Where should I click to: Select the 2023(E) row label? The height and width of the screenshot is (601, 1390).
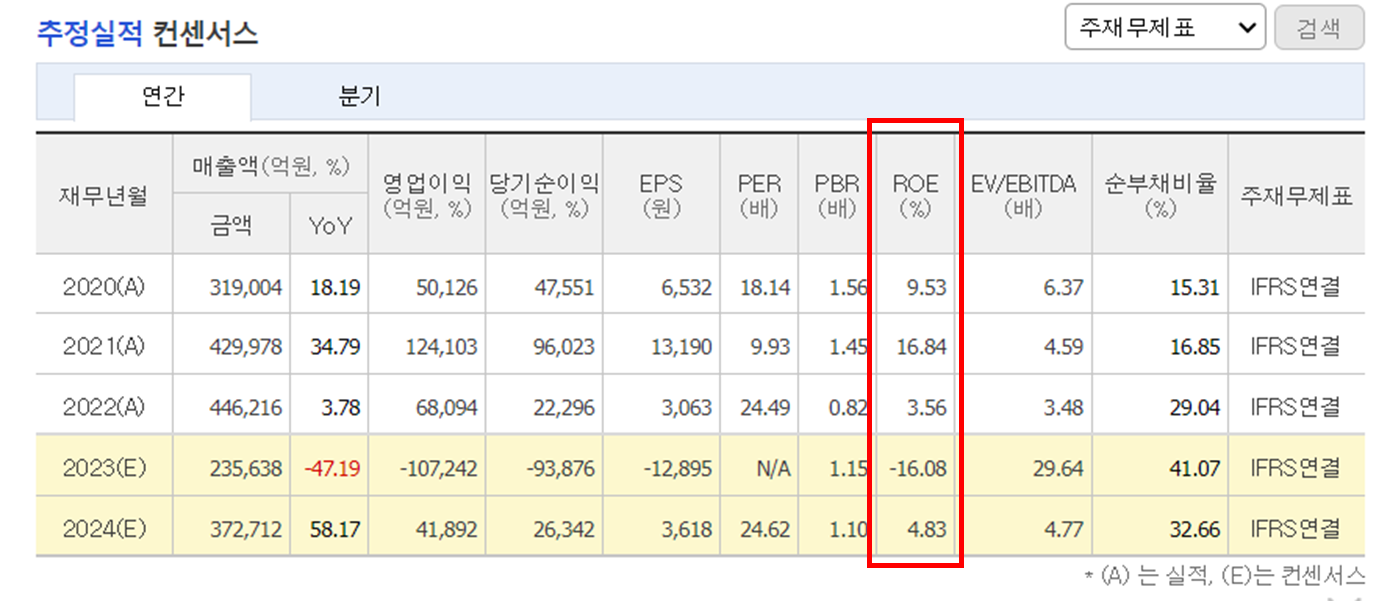pyautogui.click(x=104, y=467)
